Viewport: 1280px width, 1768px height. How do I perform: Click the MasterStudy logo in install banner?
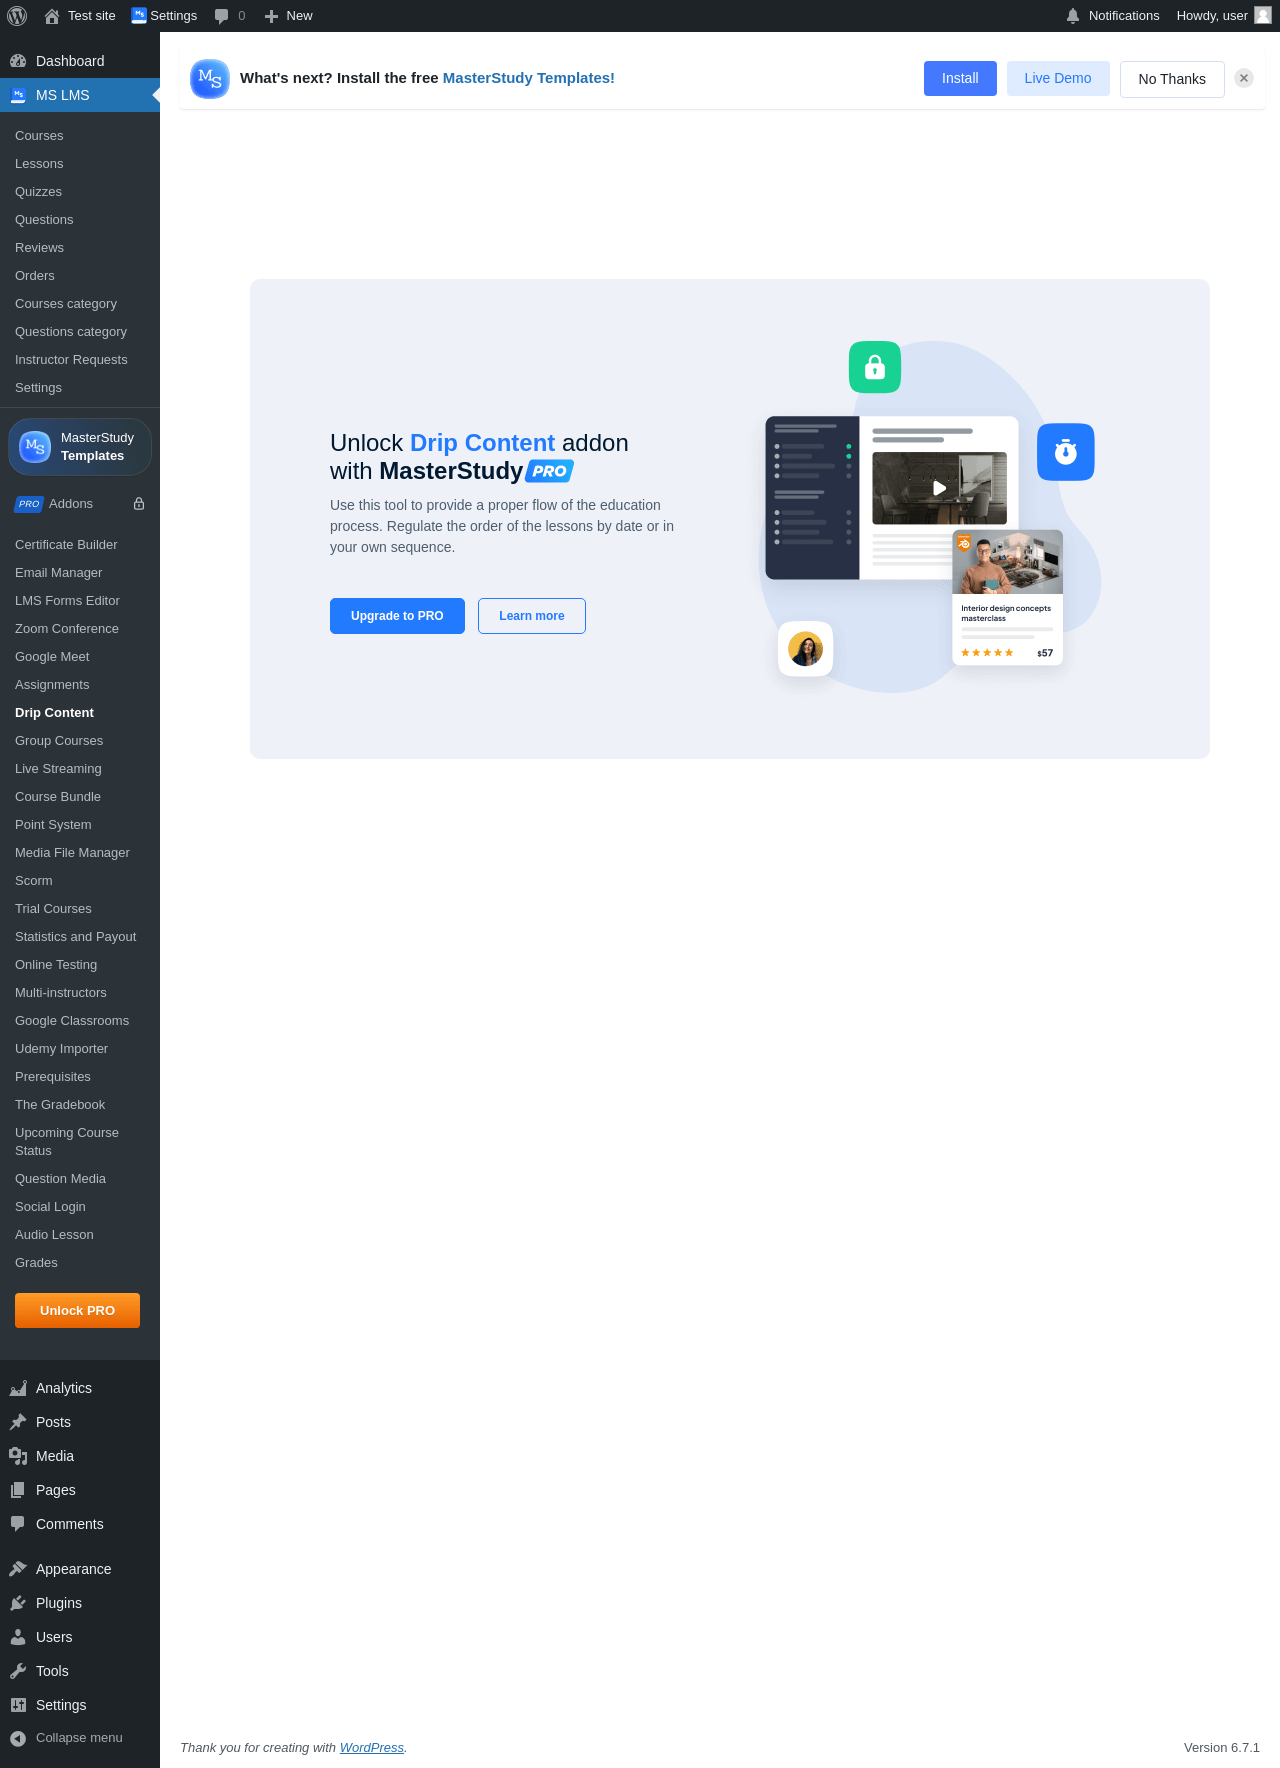(210, 79)
